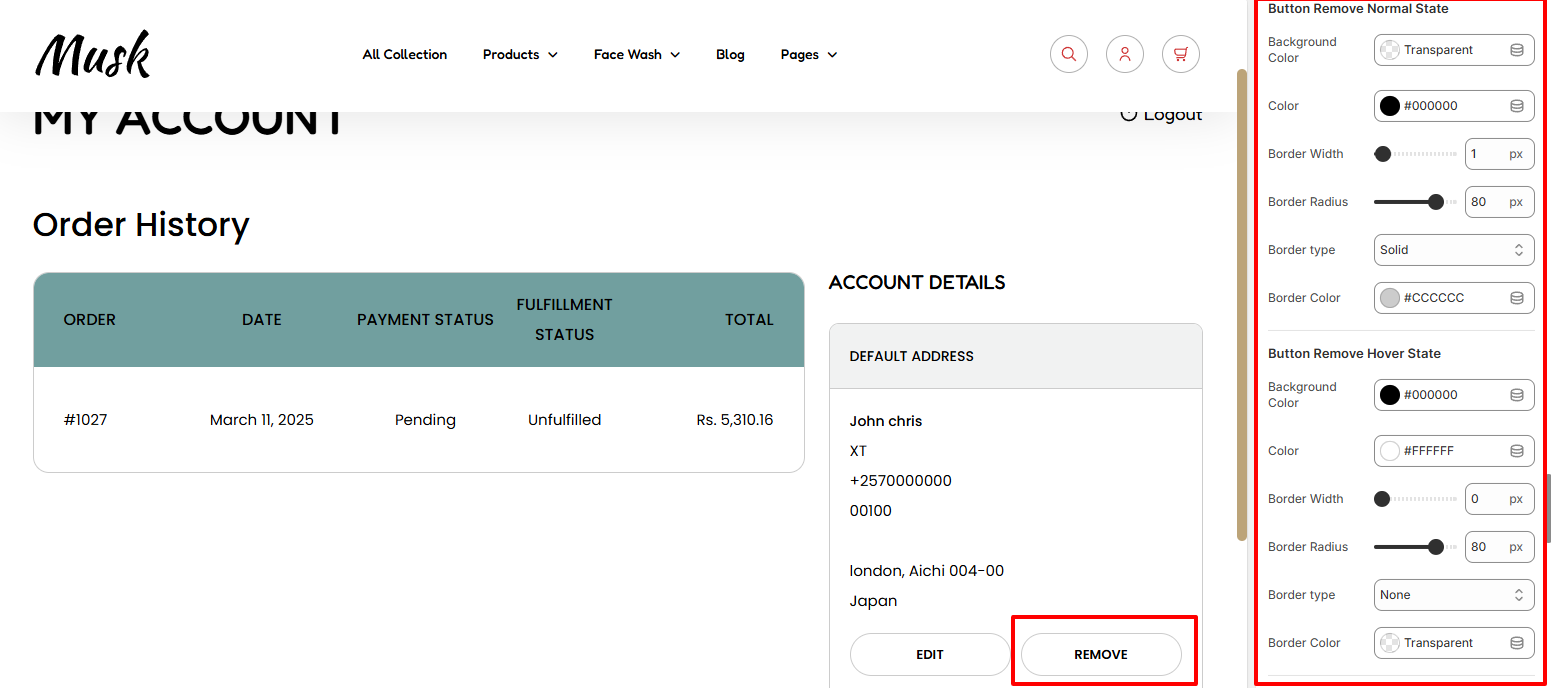Click Hover State Border Radius value field

(1499, 547)
